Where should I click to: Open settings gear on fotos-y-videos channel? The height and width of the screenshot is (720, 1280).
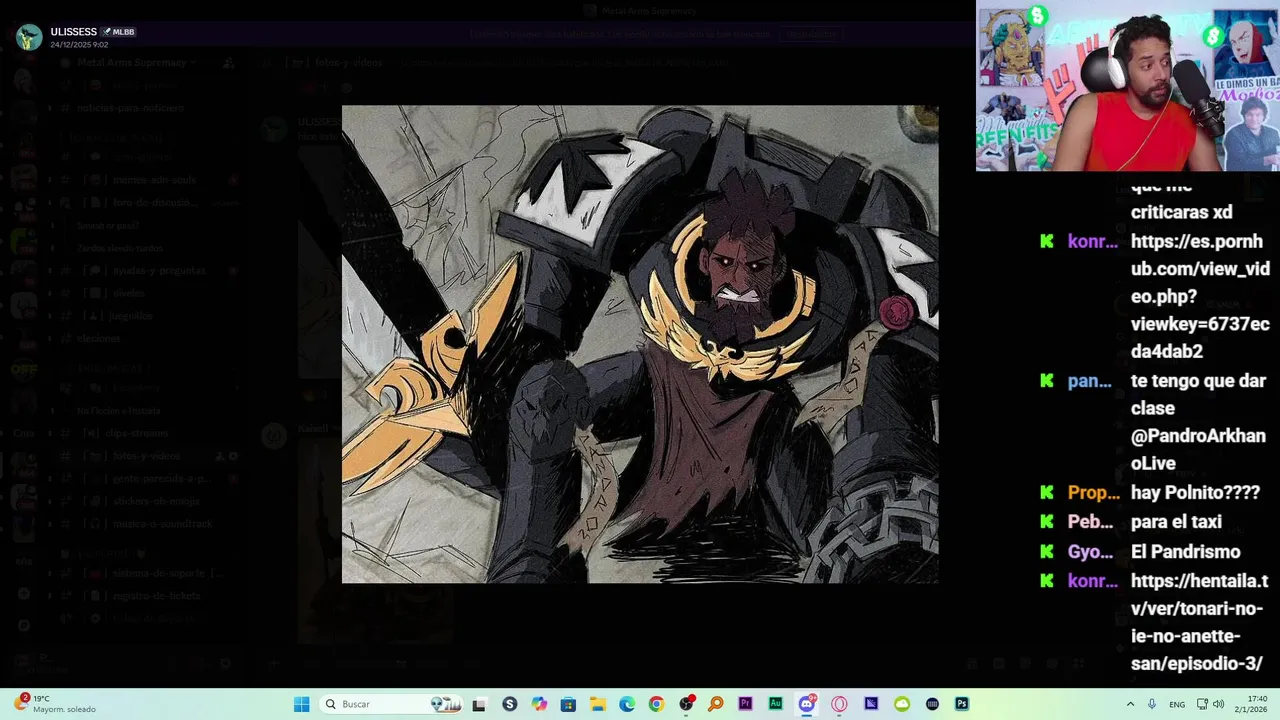click(x=234, y=456)
